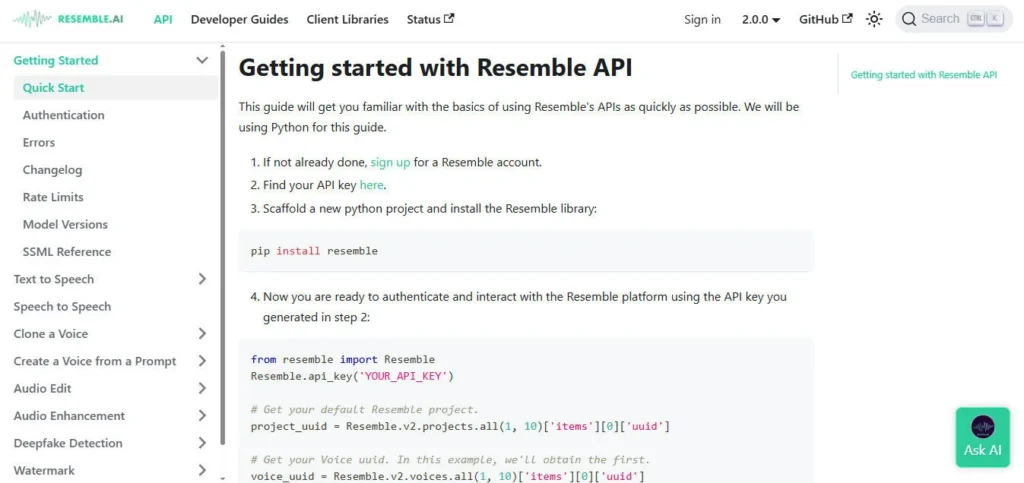Open the Rate Limits page
Screen dimensions: 1024x483
point(53,197)
